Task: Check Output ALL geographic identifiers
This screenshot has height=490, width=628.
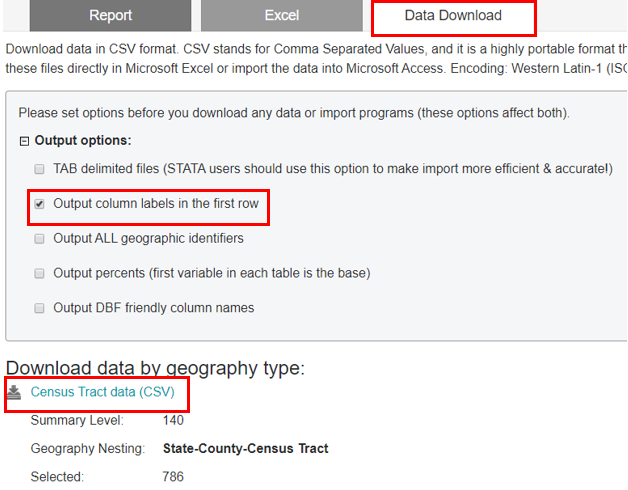Action: pyautogui.click(x=40, y=239)
